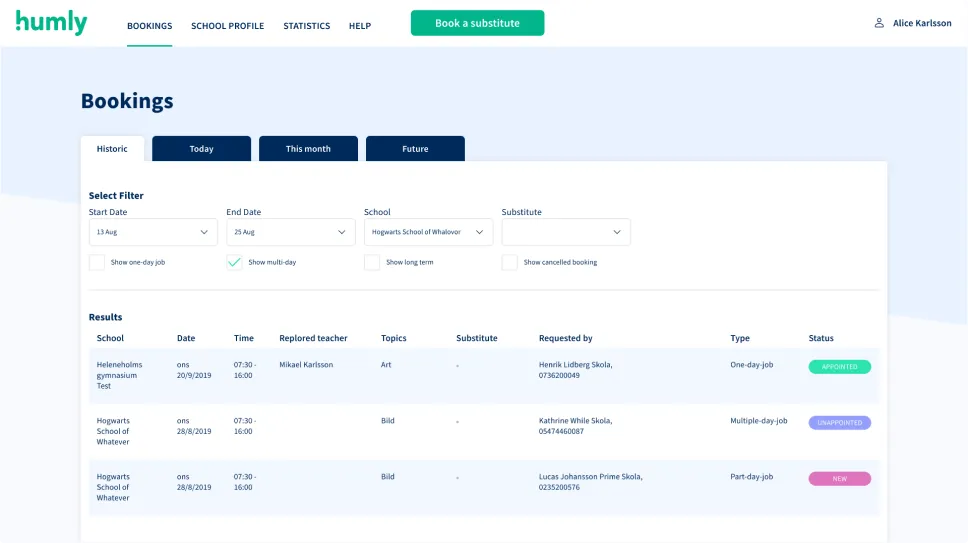Click the purple UNAPPOINTED status badge

click(x=839, y=423)
